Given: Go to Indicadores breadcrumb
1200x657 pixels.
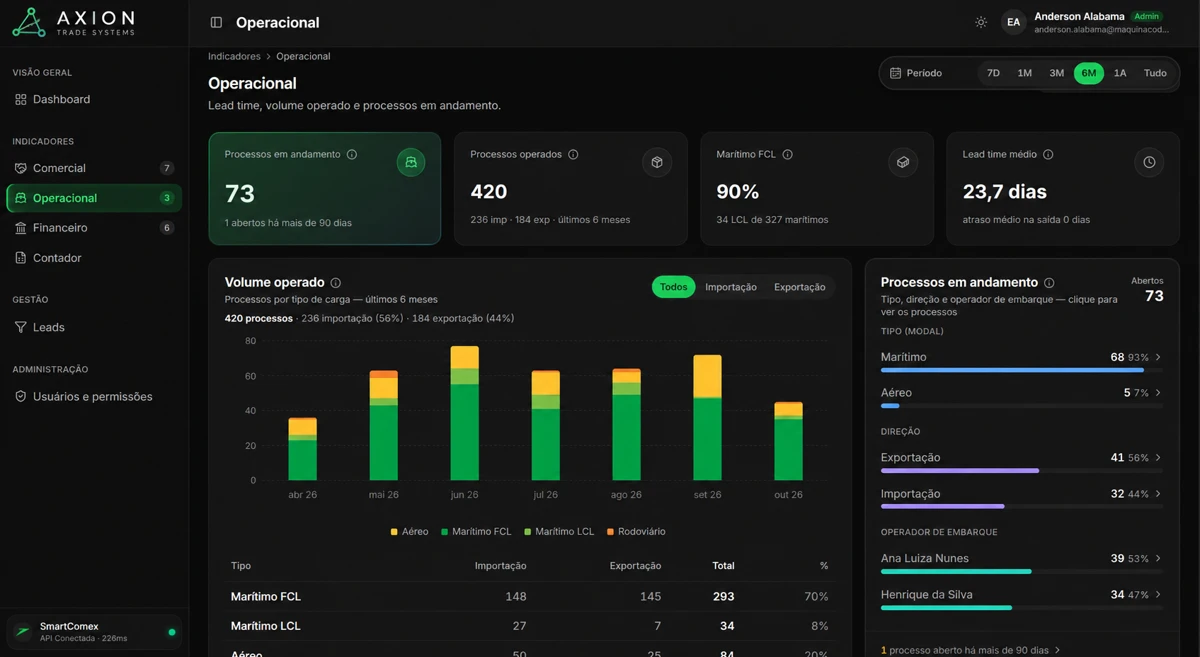Looking at the screenshot, I should (x=234, y=57).
